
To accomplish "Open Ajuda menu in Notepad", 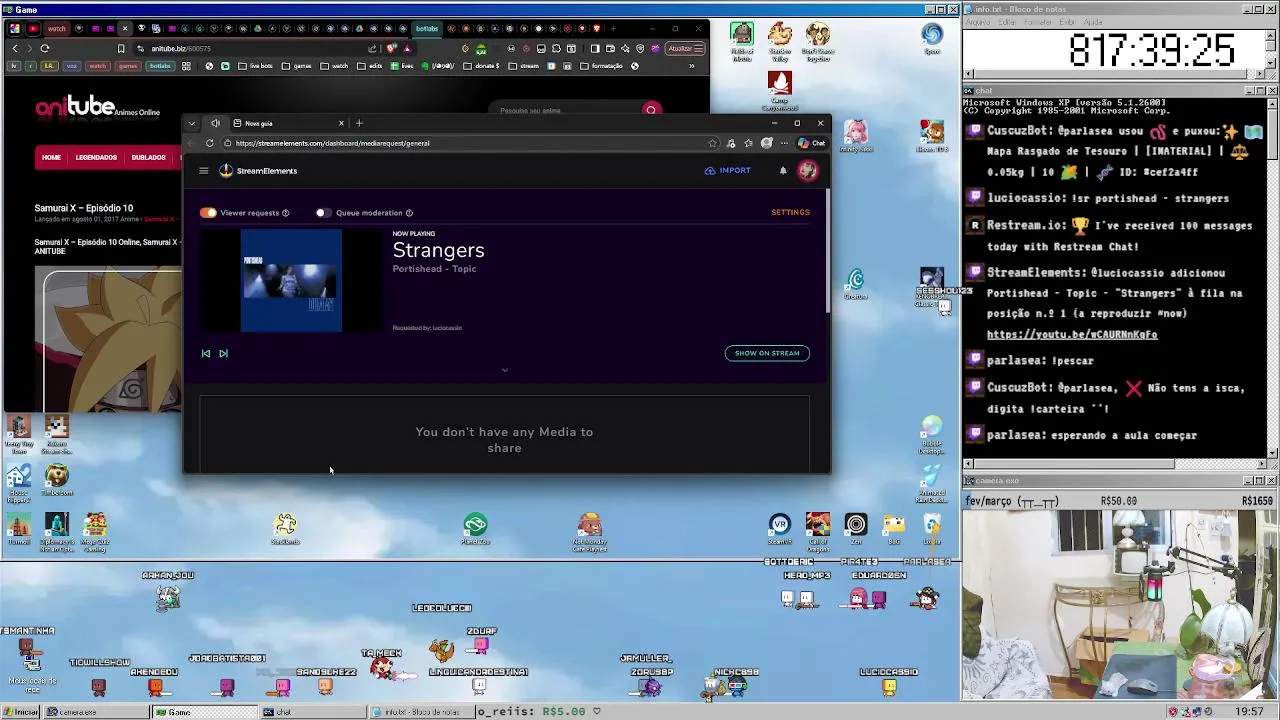I will [1093, 22].
